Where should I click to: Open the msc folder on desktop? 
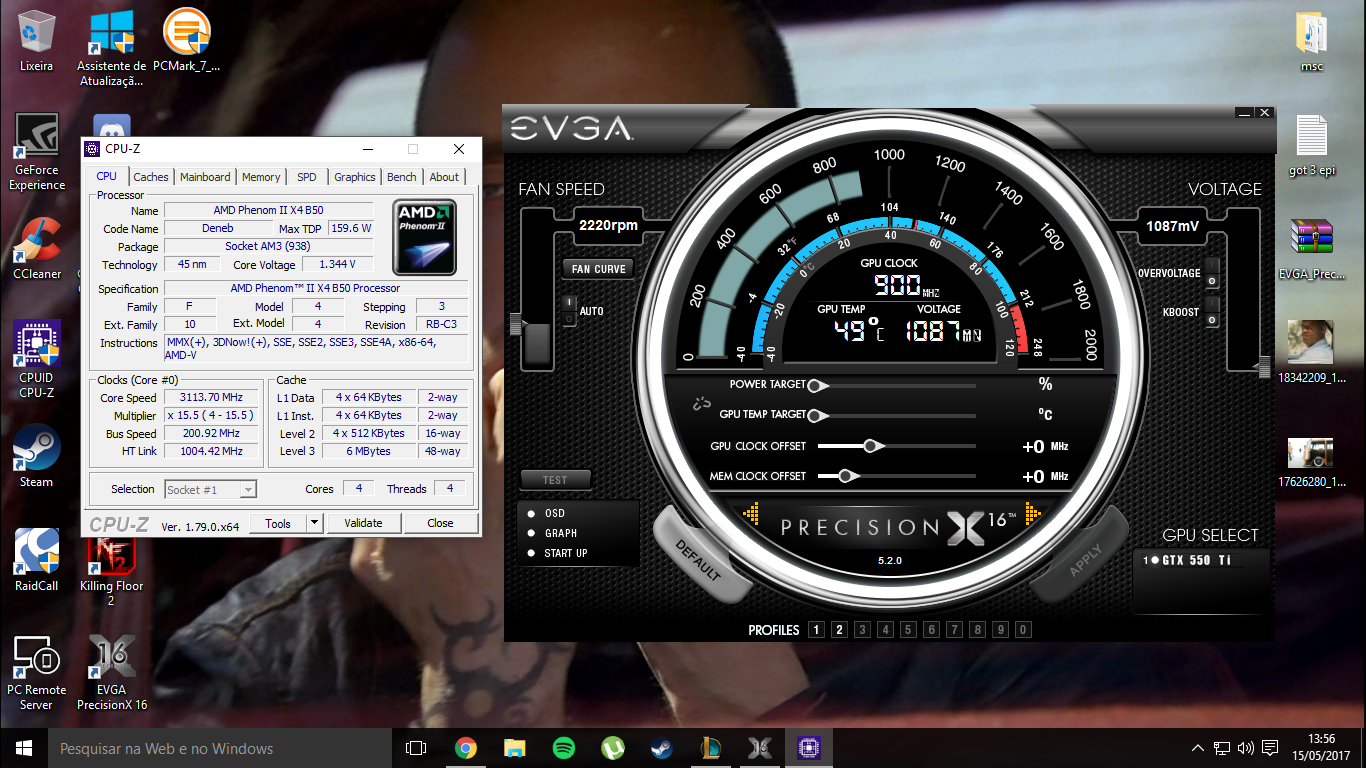tap(1311, 42)
